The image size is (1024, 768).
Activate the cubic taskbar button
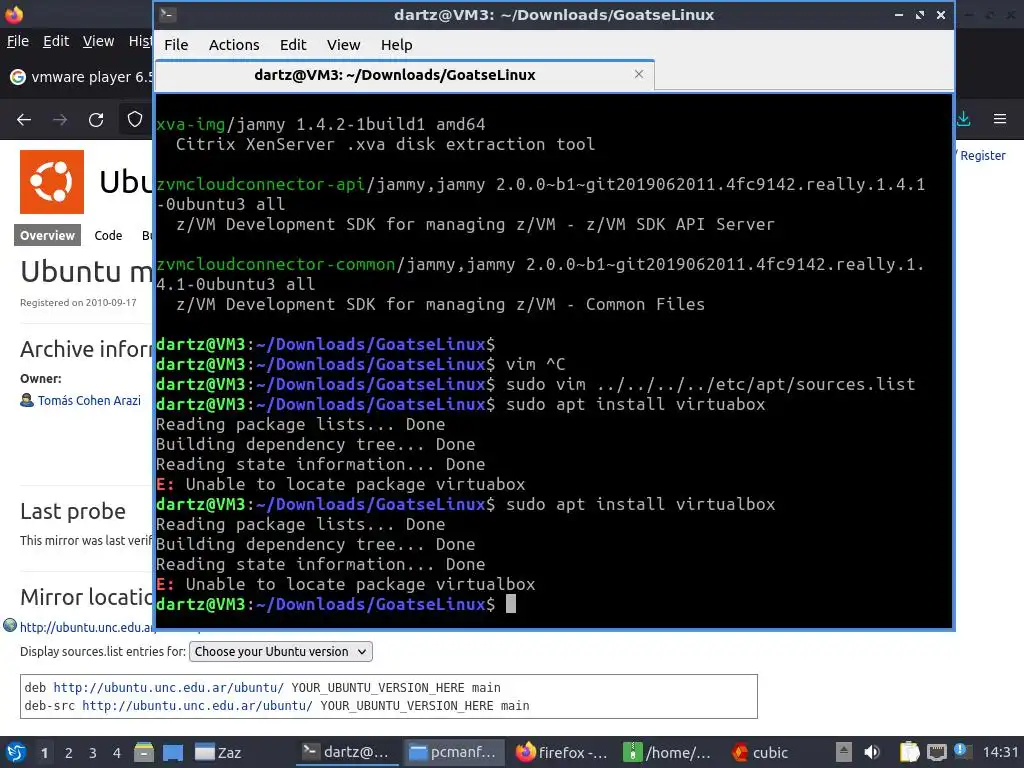pyautogui.click(x=761, y=752)
